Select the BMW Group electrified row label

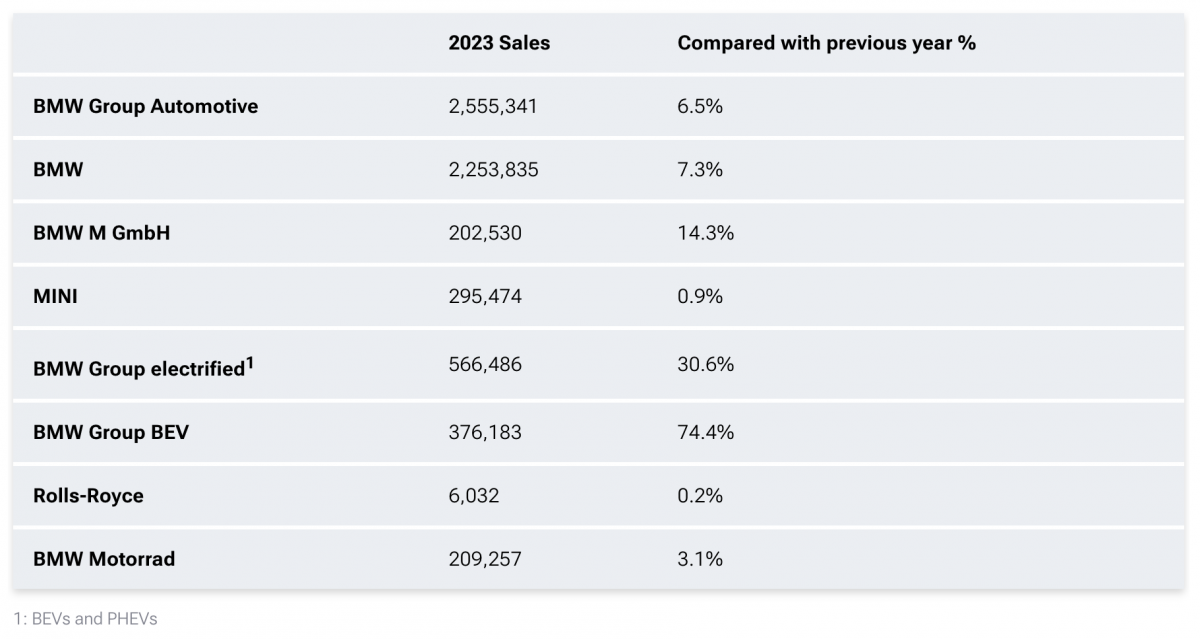pos(138,369)
